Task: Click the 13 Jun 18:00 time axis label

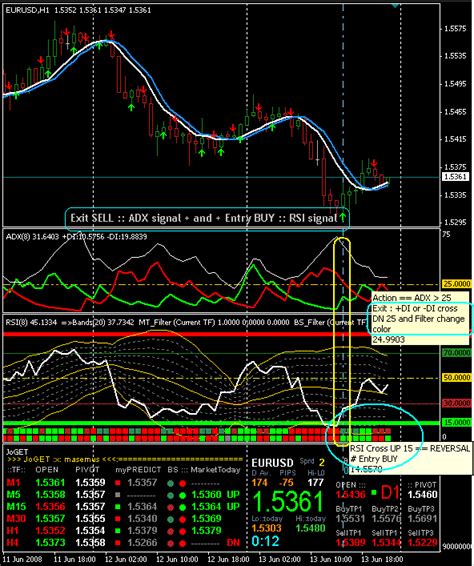Action: 382,559
